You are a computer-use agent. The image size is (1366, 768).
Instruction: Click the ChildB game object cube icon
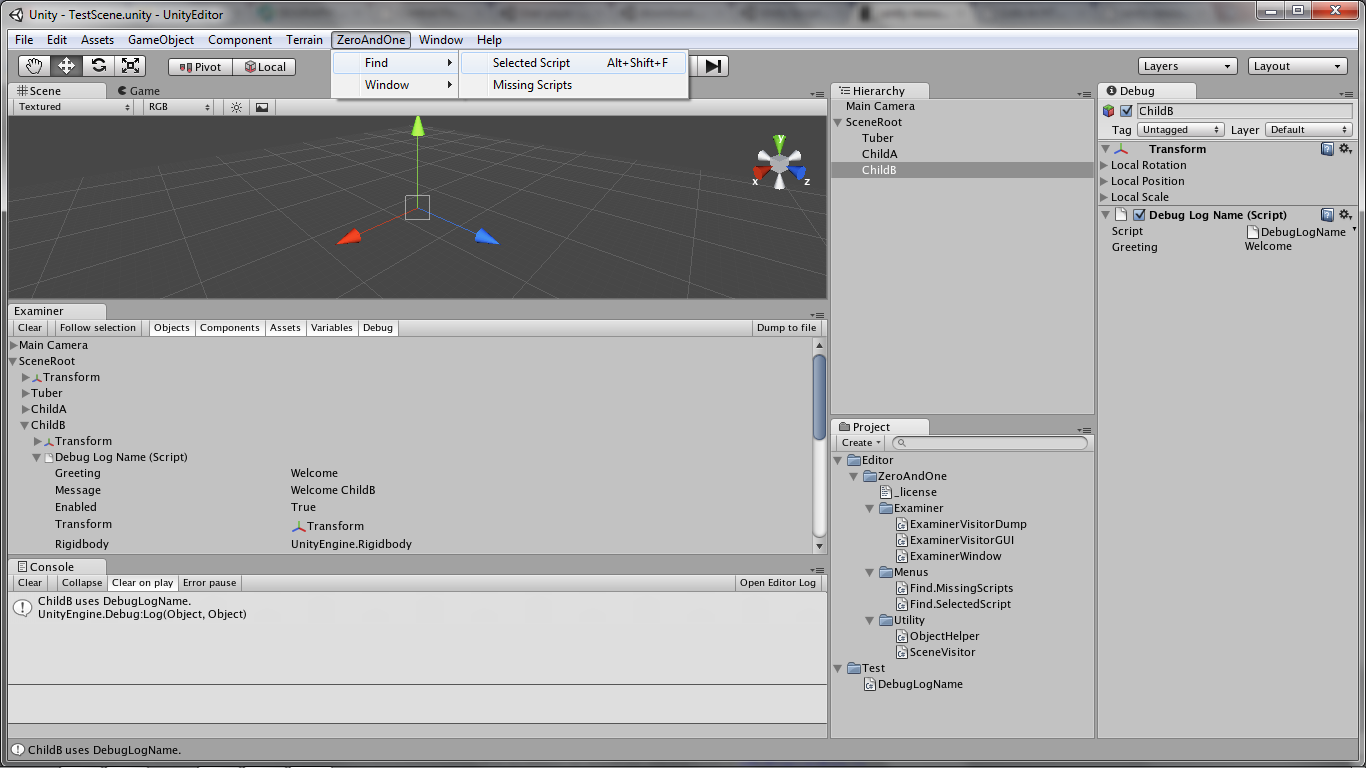point(1109,111)
